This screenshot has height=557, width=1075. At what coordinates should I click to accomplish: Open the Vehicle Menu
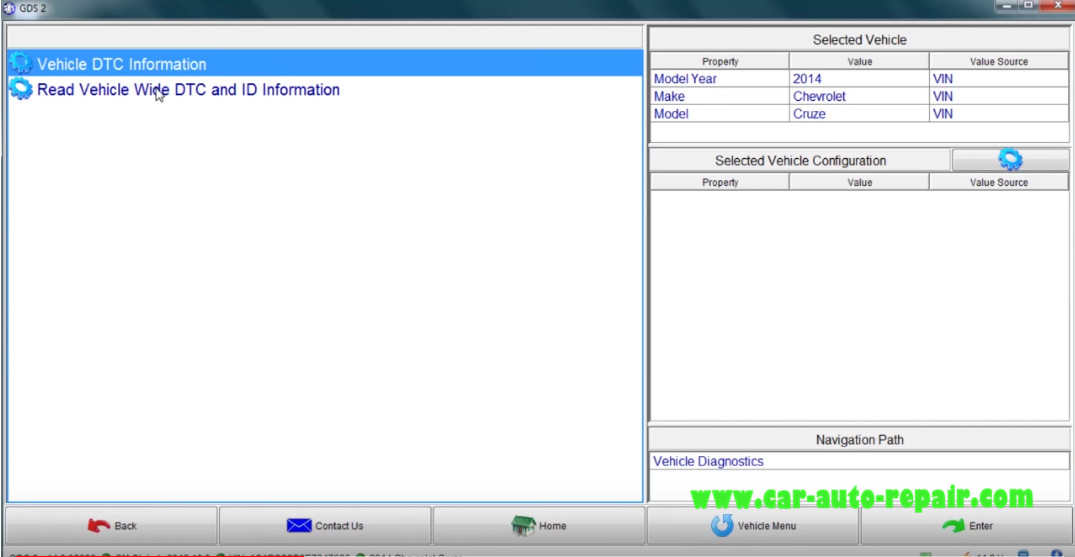pyautogui.click(x=753, y=526)
